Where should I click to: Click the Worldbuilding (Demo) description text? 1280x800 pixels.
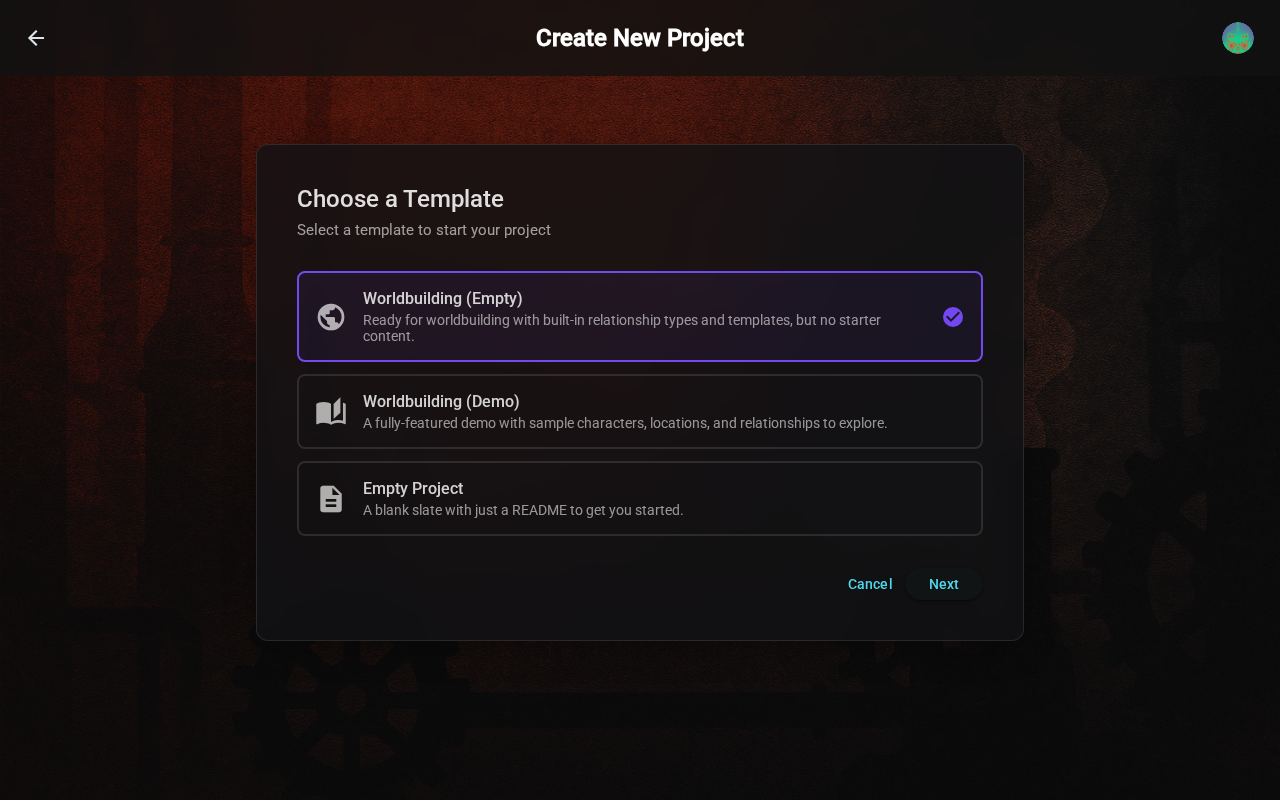click(x=625, y=423)
